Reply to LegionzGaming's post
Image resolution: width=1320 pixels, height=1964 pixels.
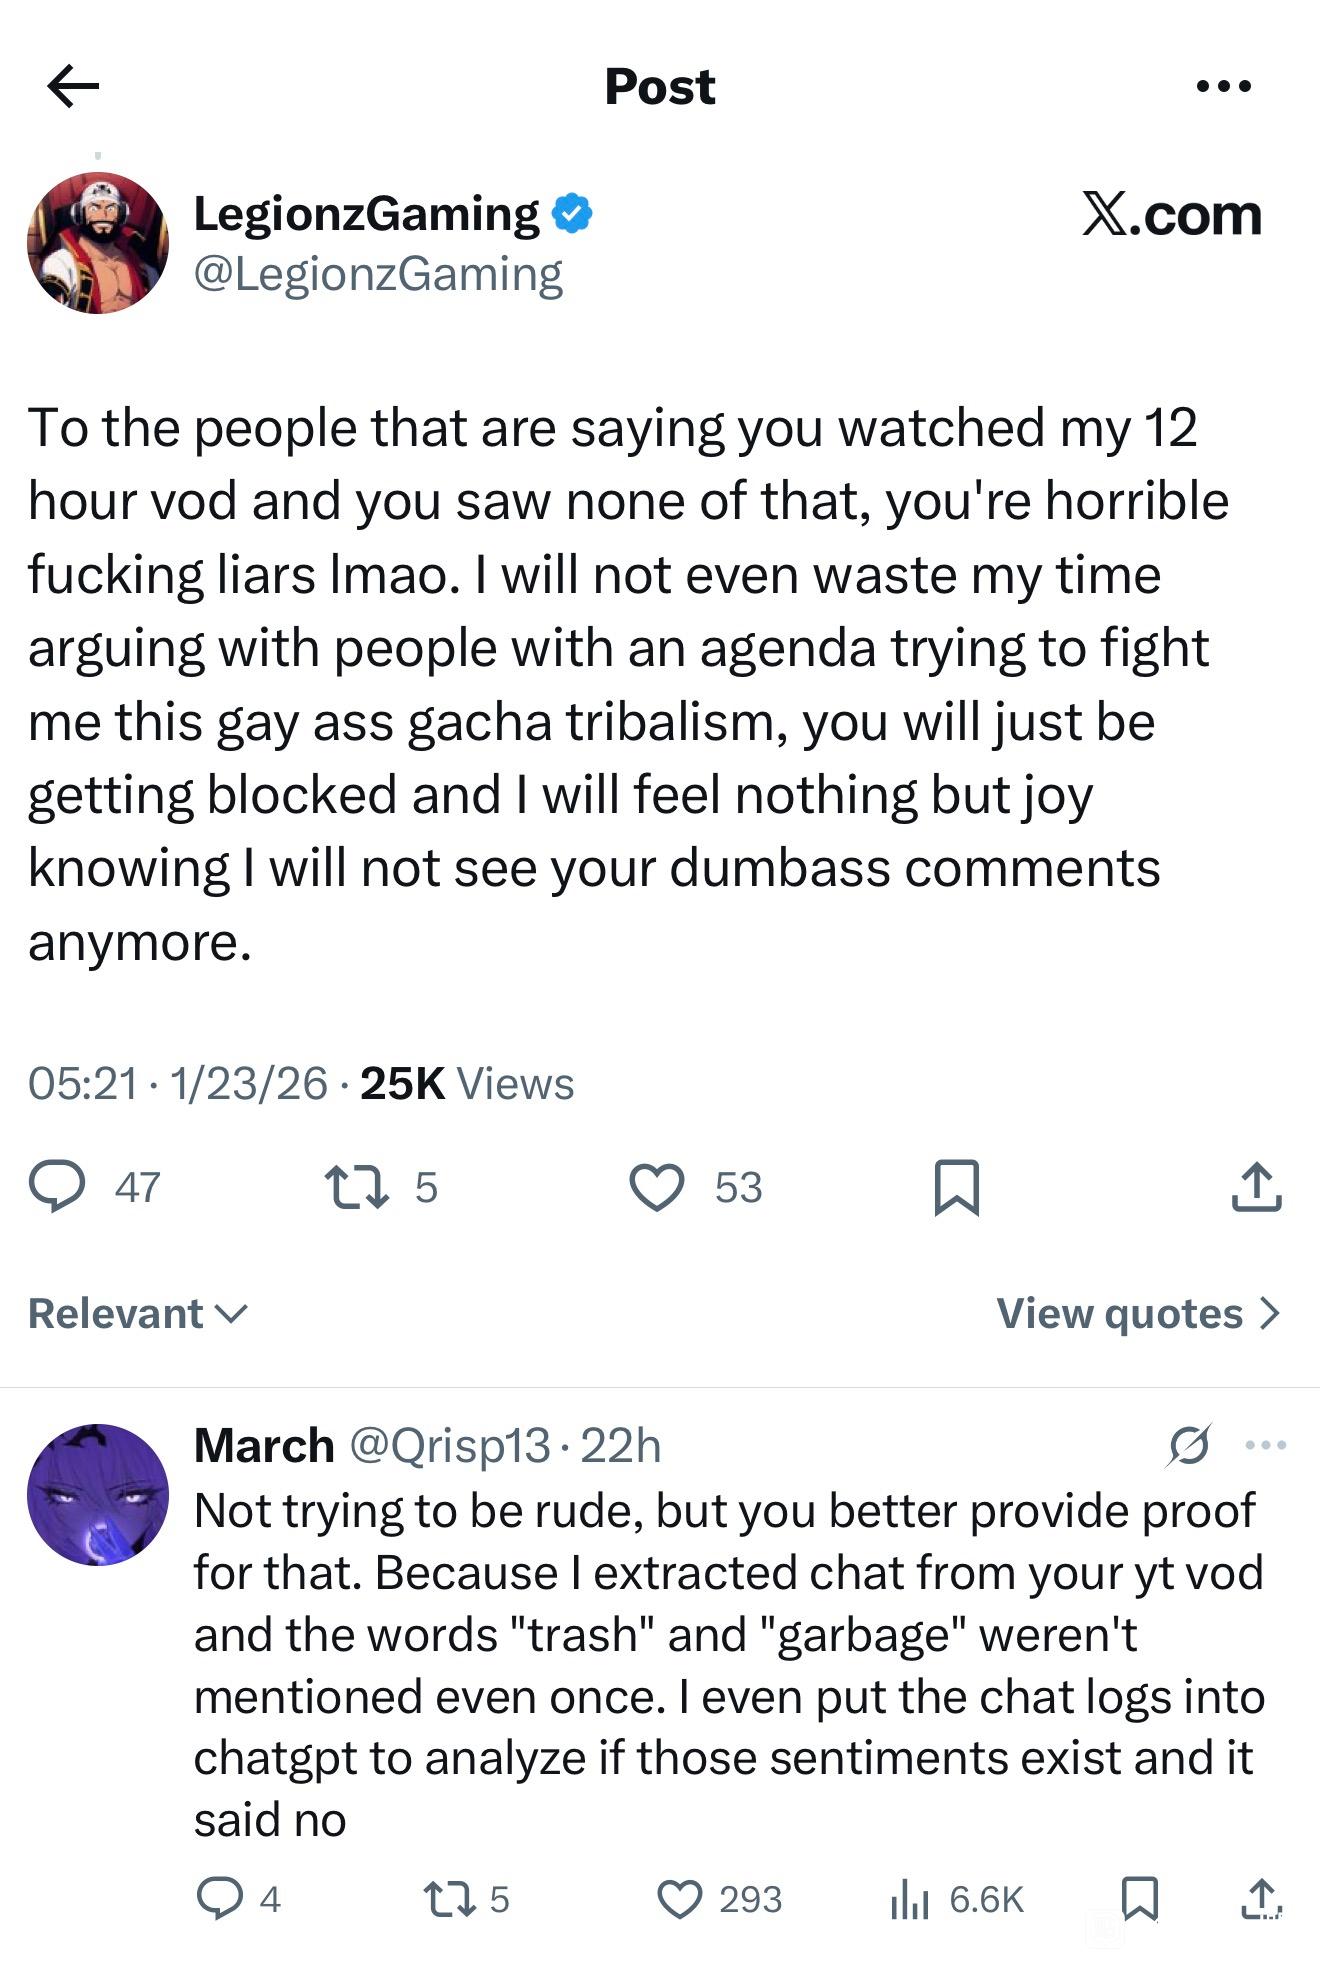click(x=57, y=1187)
